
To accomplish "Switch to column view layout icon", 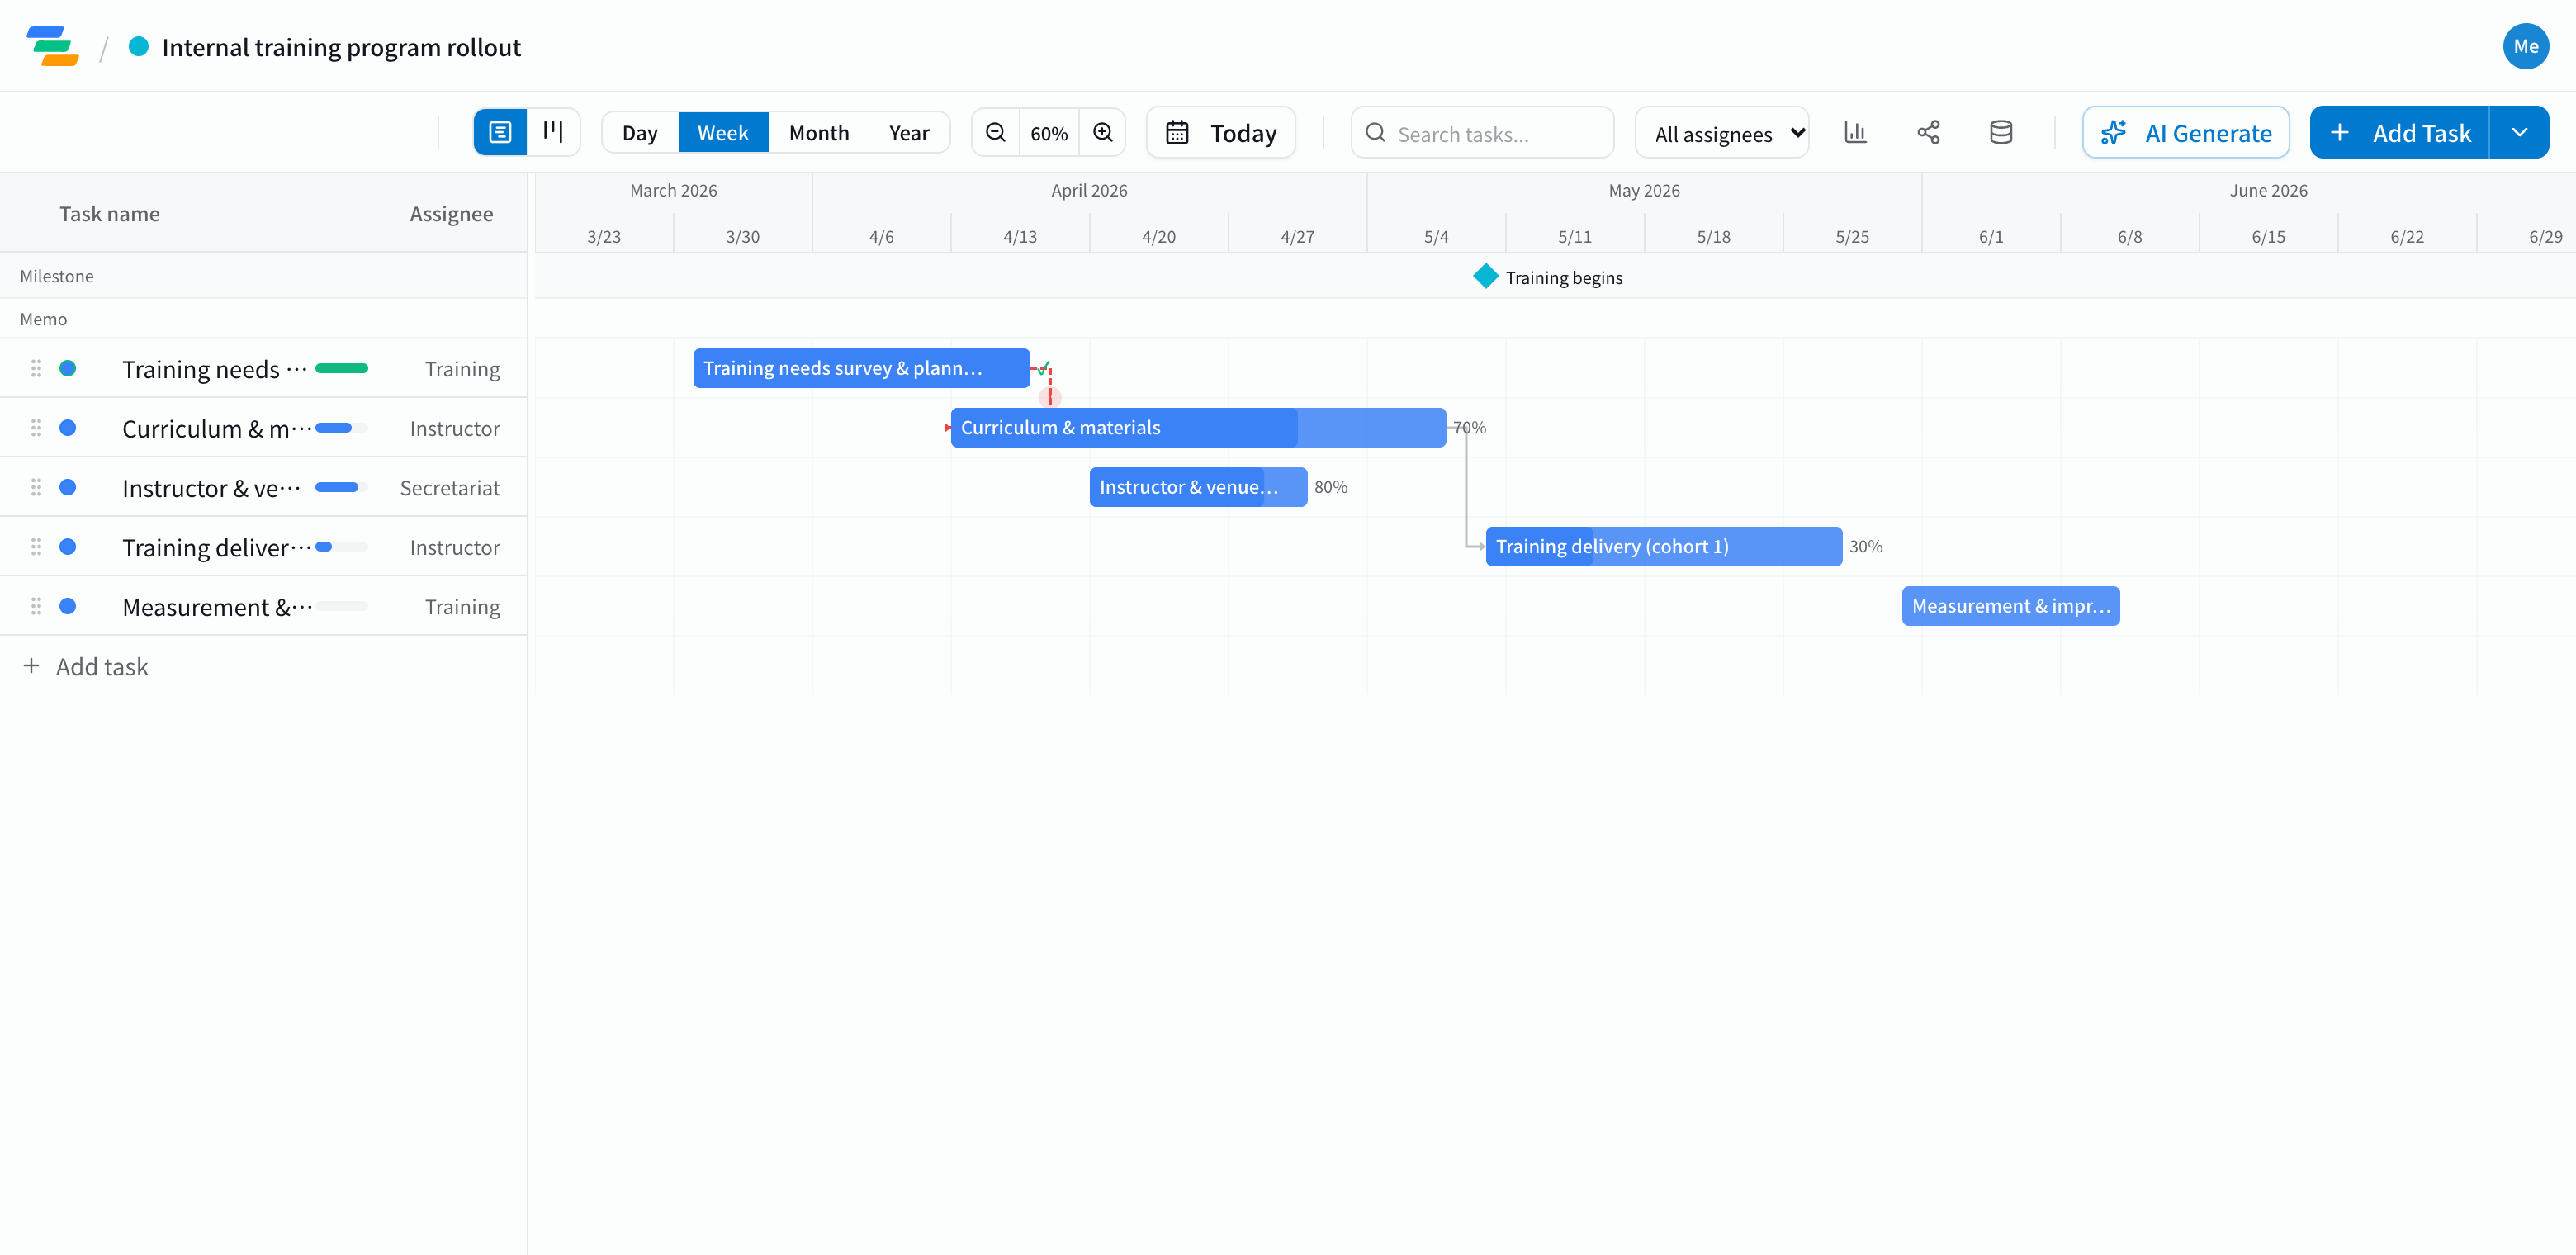I will [x=553, y=132].
